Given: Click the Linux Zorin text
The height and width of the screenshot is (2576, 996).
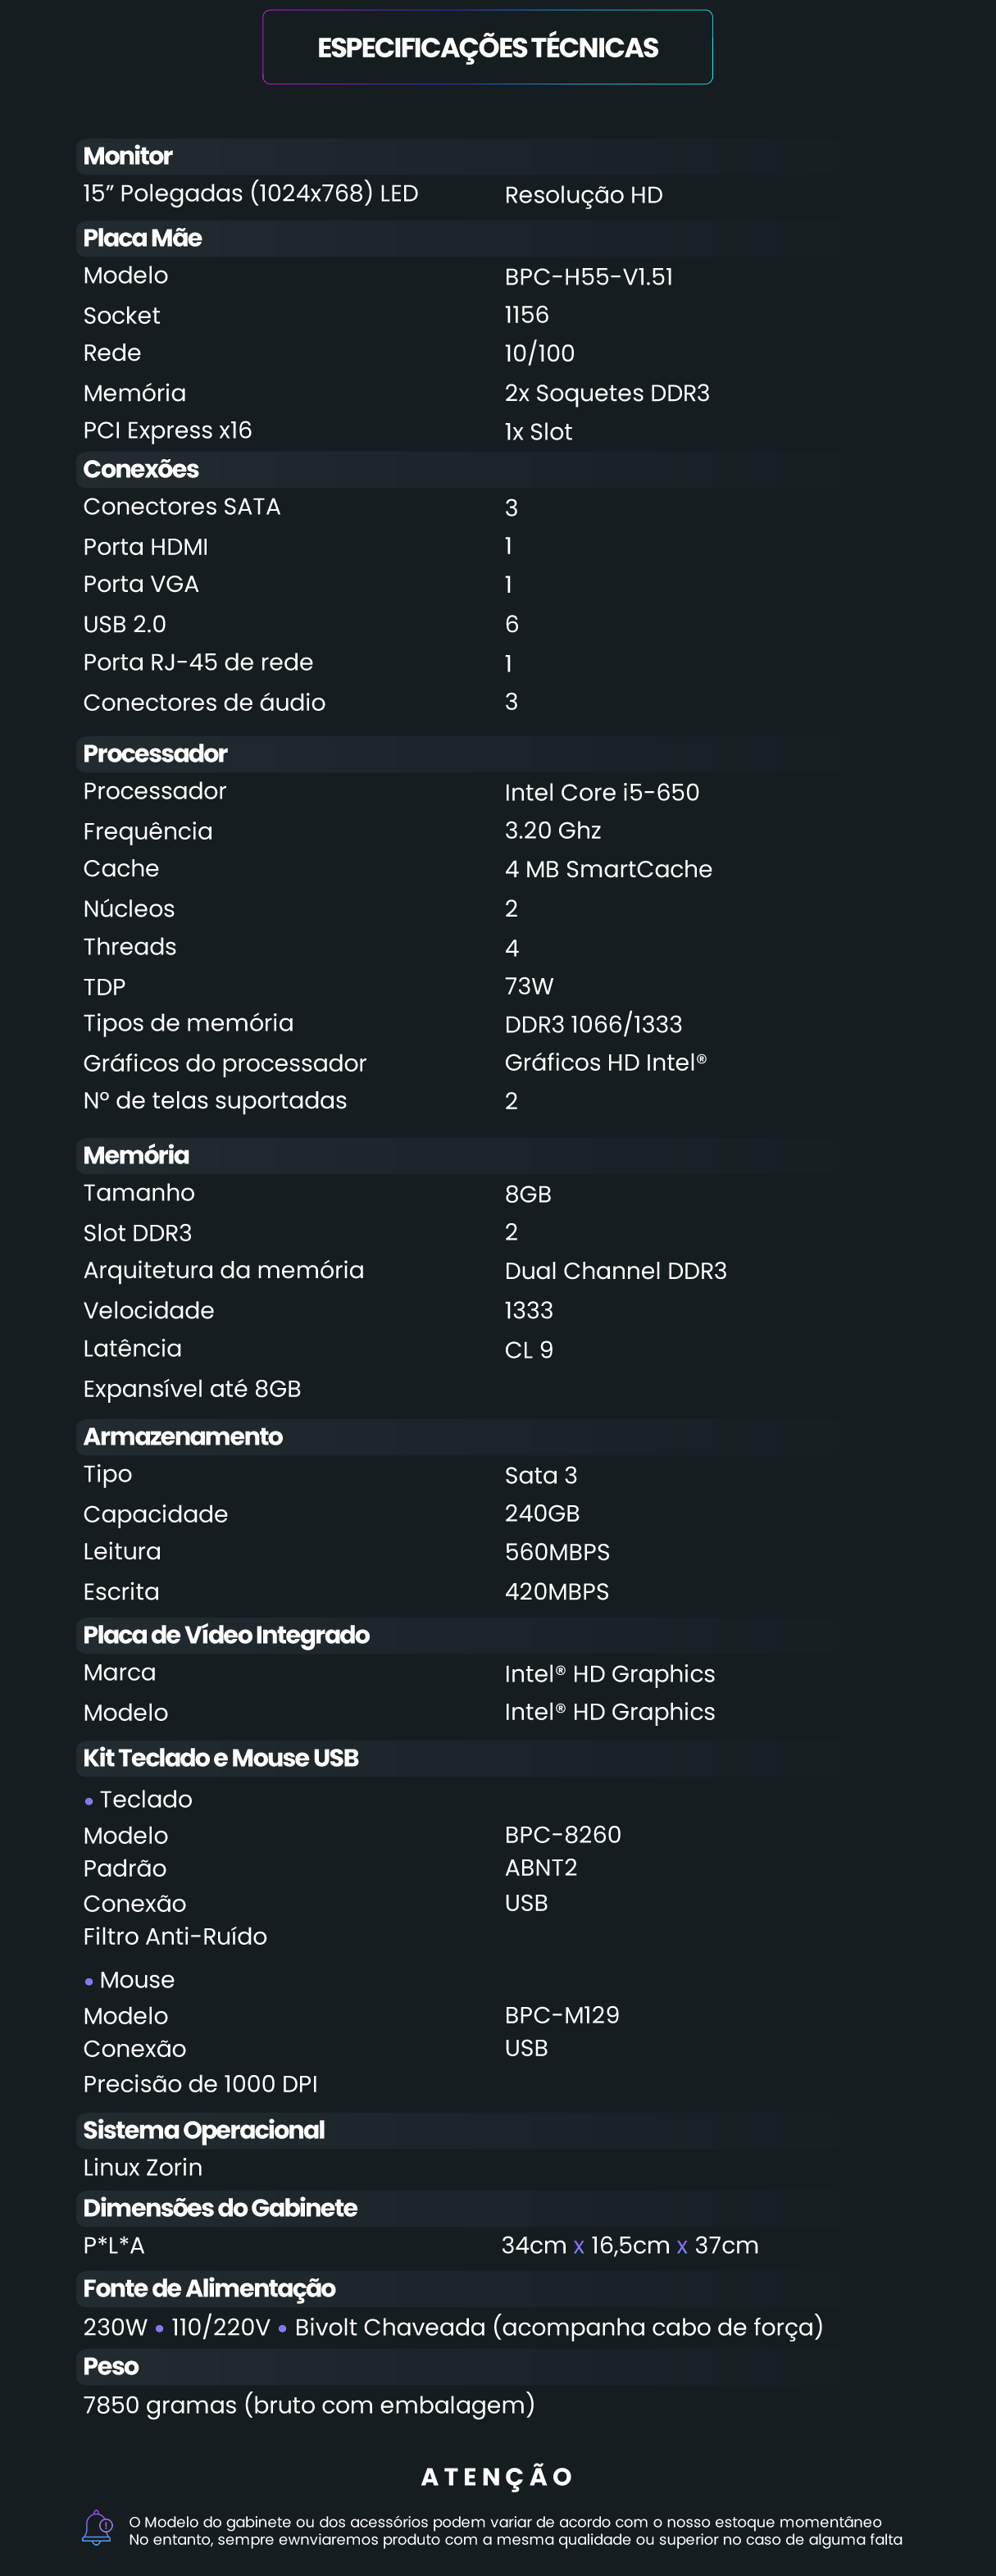Looking at the screenshot, I should coord(143,2167).
